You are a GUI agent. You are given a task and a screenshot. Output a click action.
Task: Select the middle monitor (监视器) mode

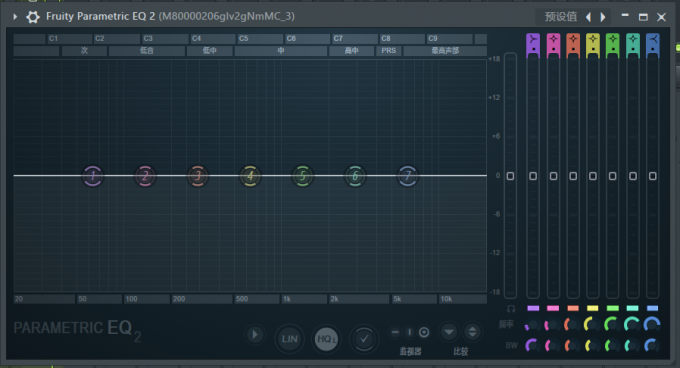pos(409,332)
